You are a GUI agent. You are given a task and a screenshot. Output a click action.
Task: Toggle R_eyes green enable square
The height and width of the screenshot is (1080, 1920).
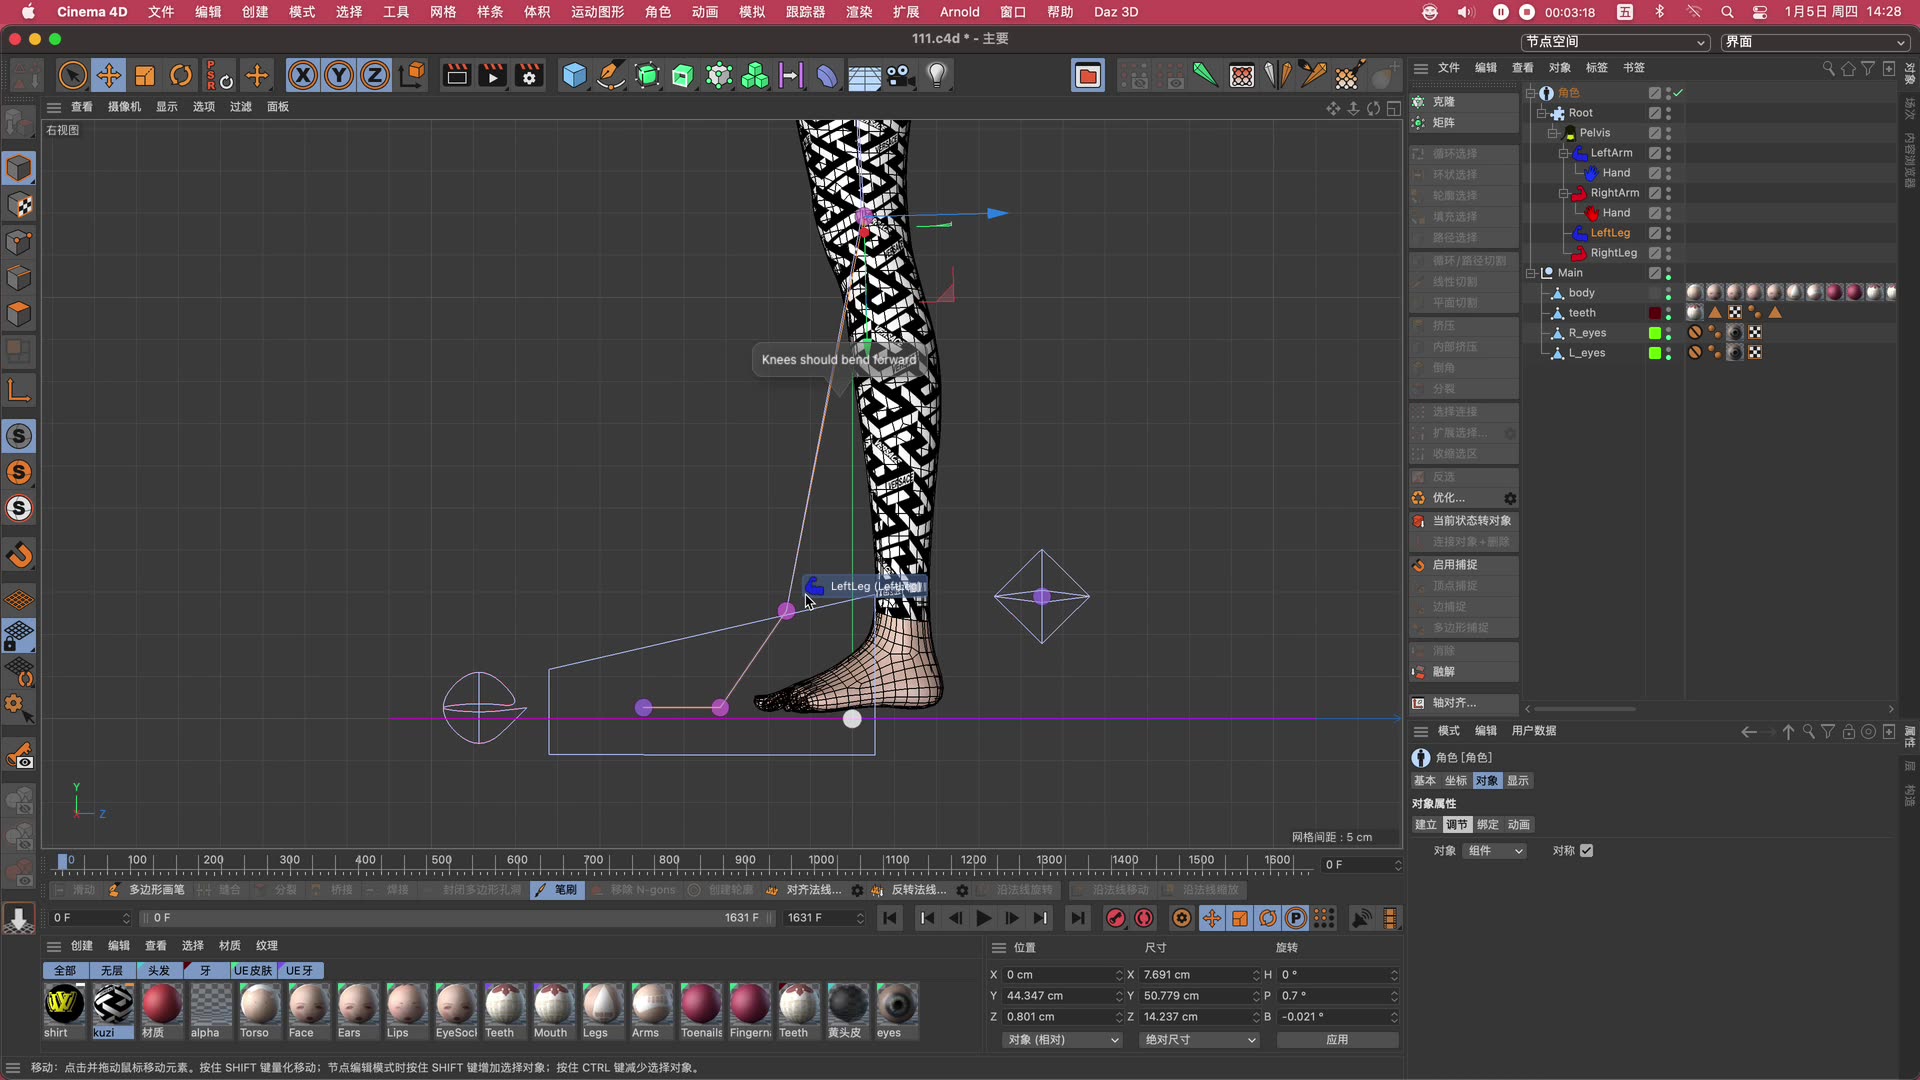tap(1654, 333)
